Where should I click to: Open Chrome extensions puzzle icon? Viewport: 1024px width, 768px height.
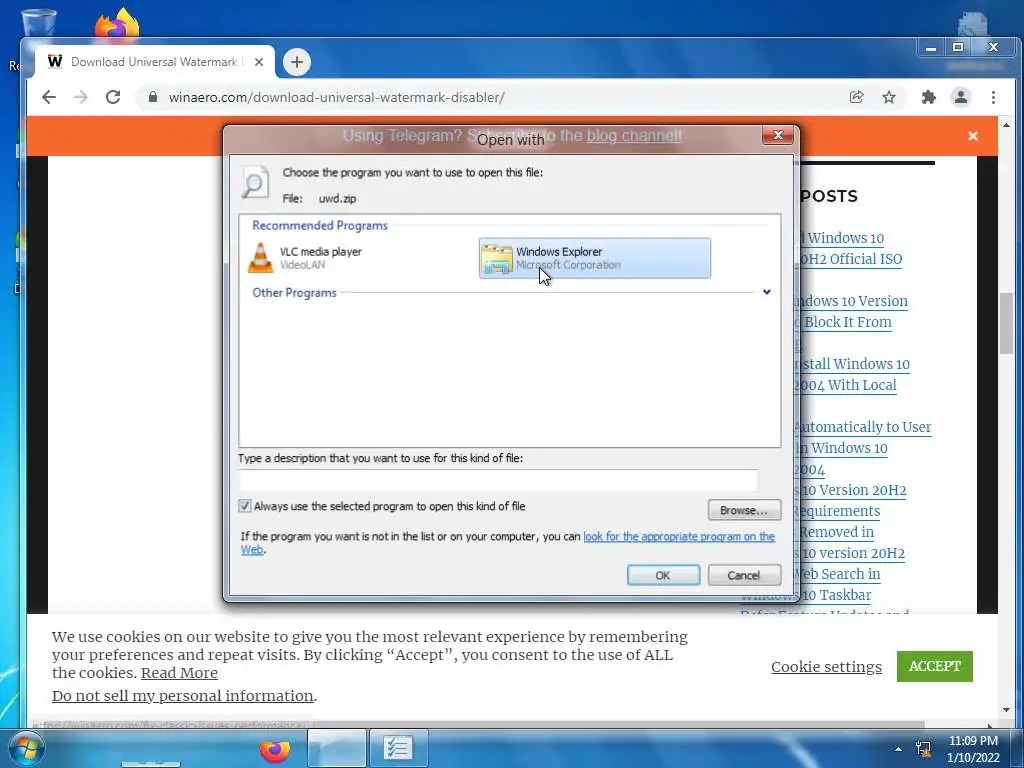coord(928,97)
